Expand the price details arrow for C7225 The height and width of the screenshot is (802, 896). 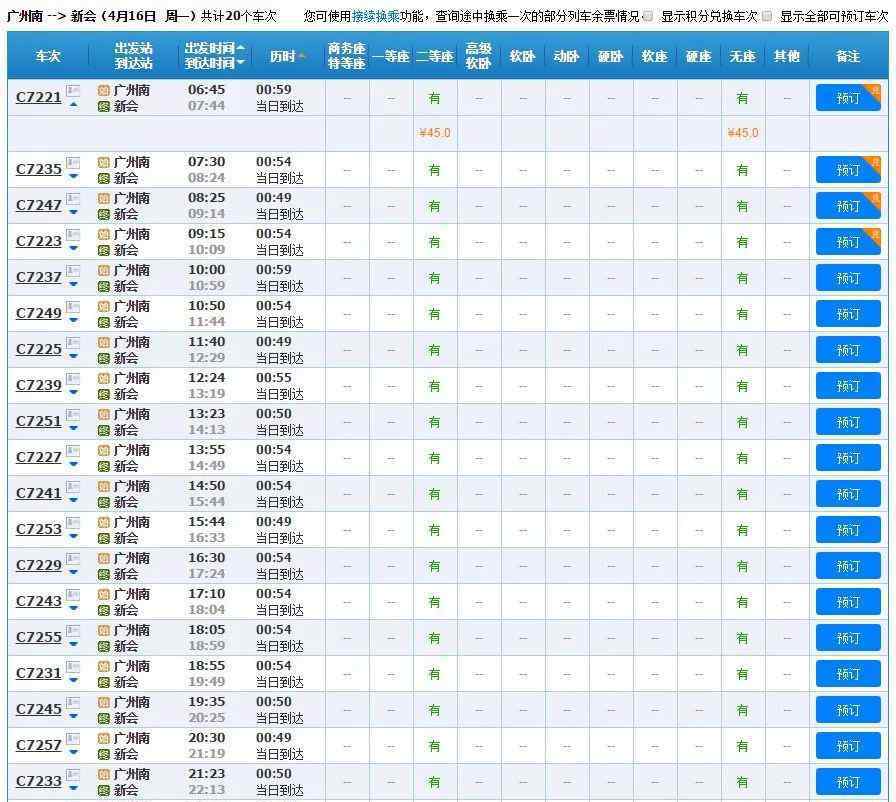73,356
